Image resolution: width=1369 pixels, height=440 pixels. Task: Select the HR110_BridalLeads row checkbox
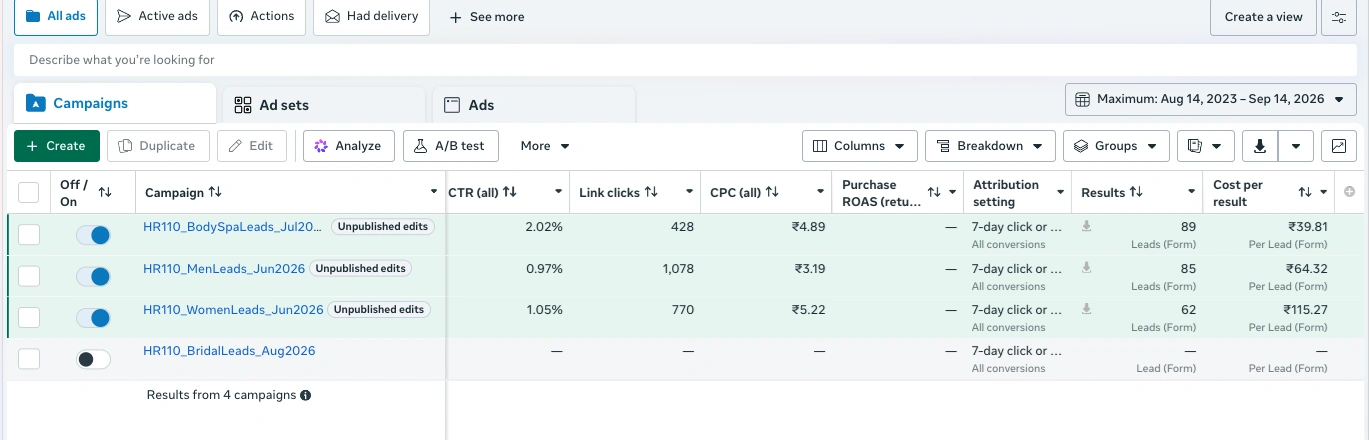[x=29, y=358]
